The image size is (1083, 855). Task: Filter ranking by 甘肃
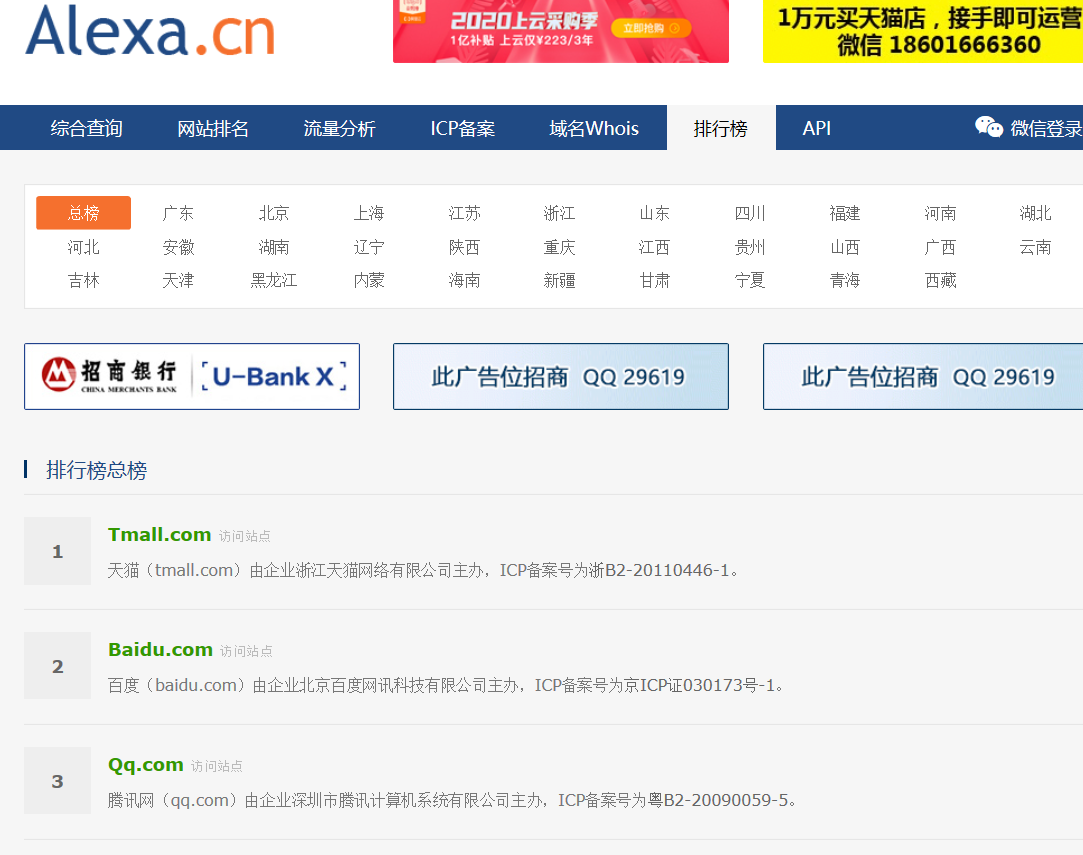(x=655, y=280)
